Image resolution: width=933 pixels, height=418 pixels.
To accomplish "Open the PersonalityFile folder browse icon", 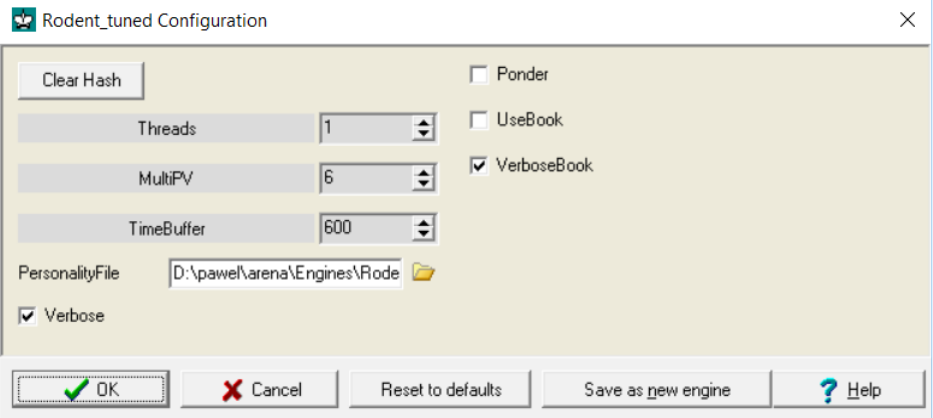I will (424, 273).
